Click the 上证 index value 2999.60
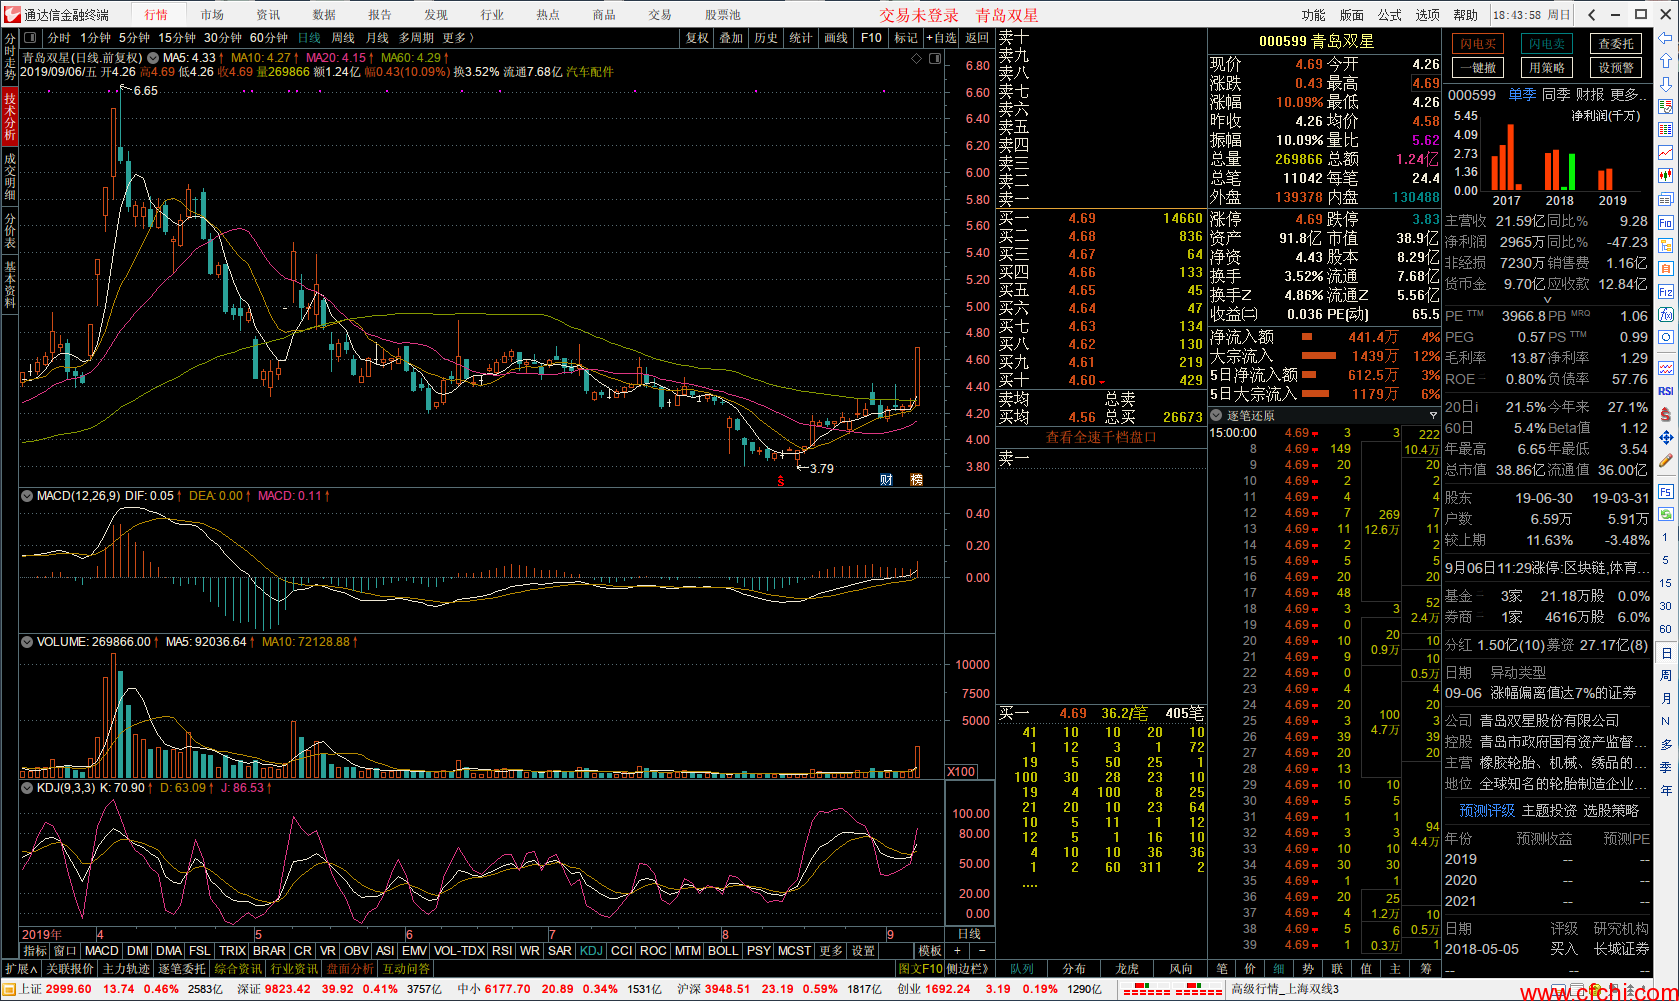 pyautogui.click(x=68, y=989)
